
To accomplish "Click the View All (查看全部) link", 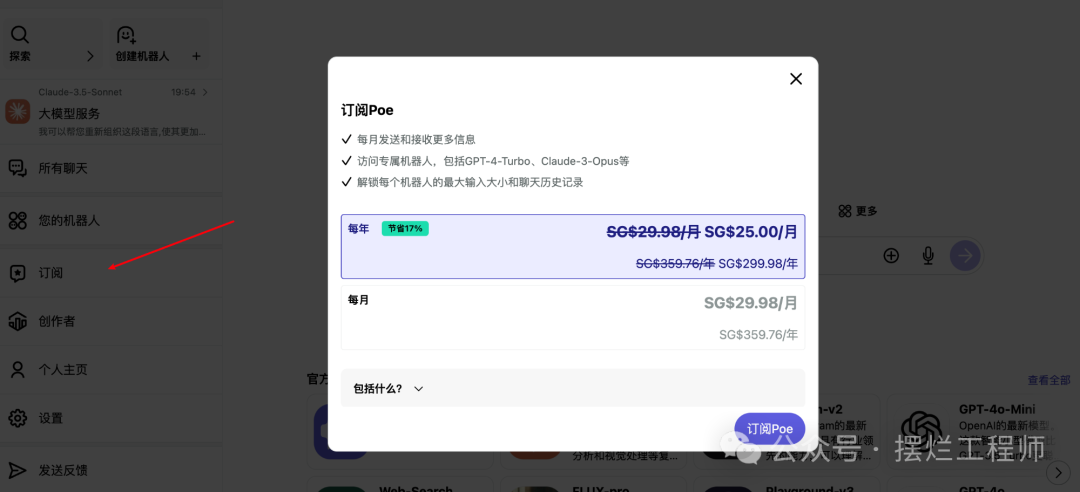I will (1048, 380).
